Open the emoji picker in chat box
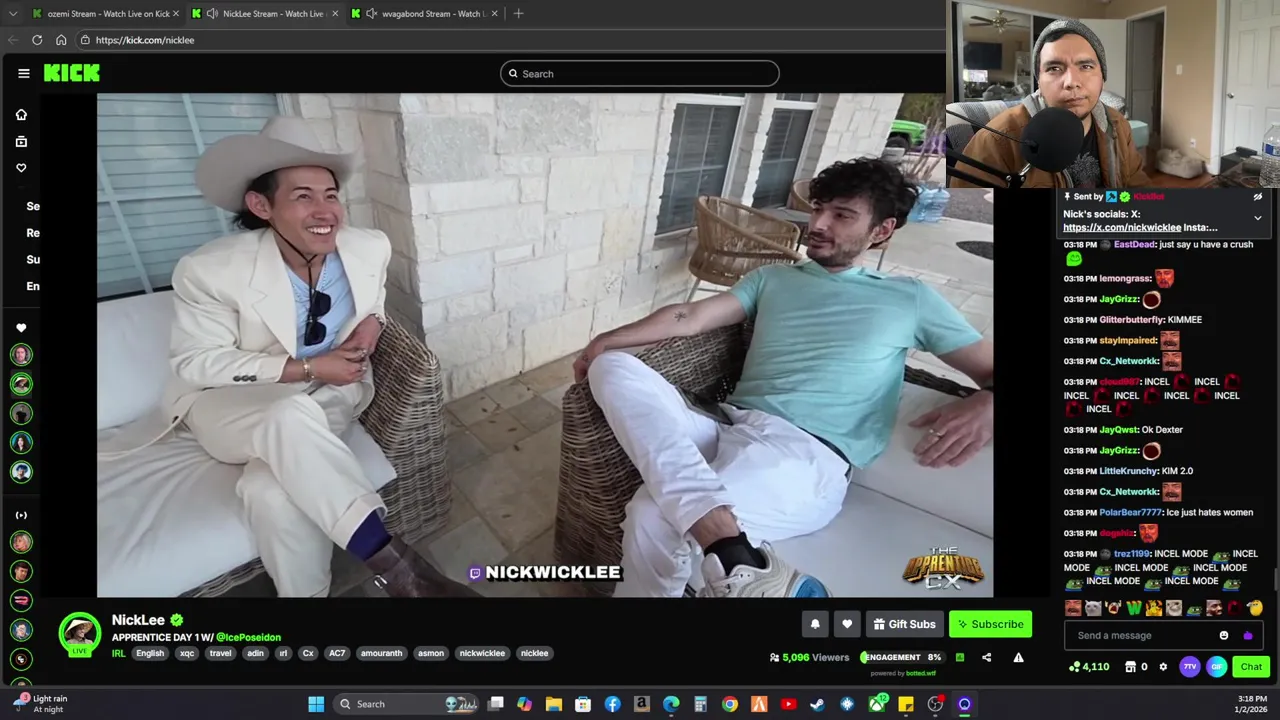 click(x=1224, y=635)
